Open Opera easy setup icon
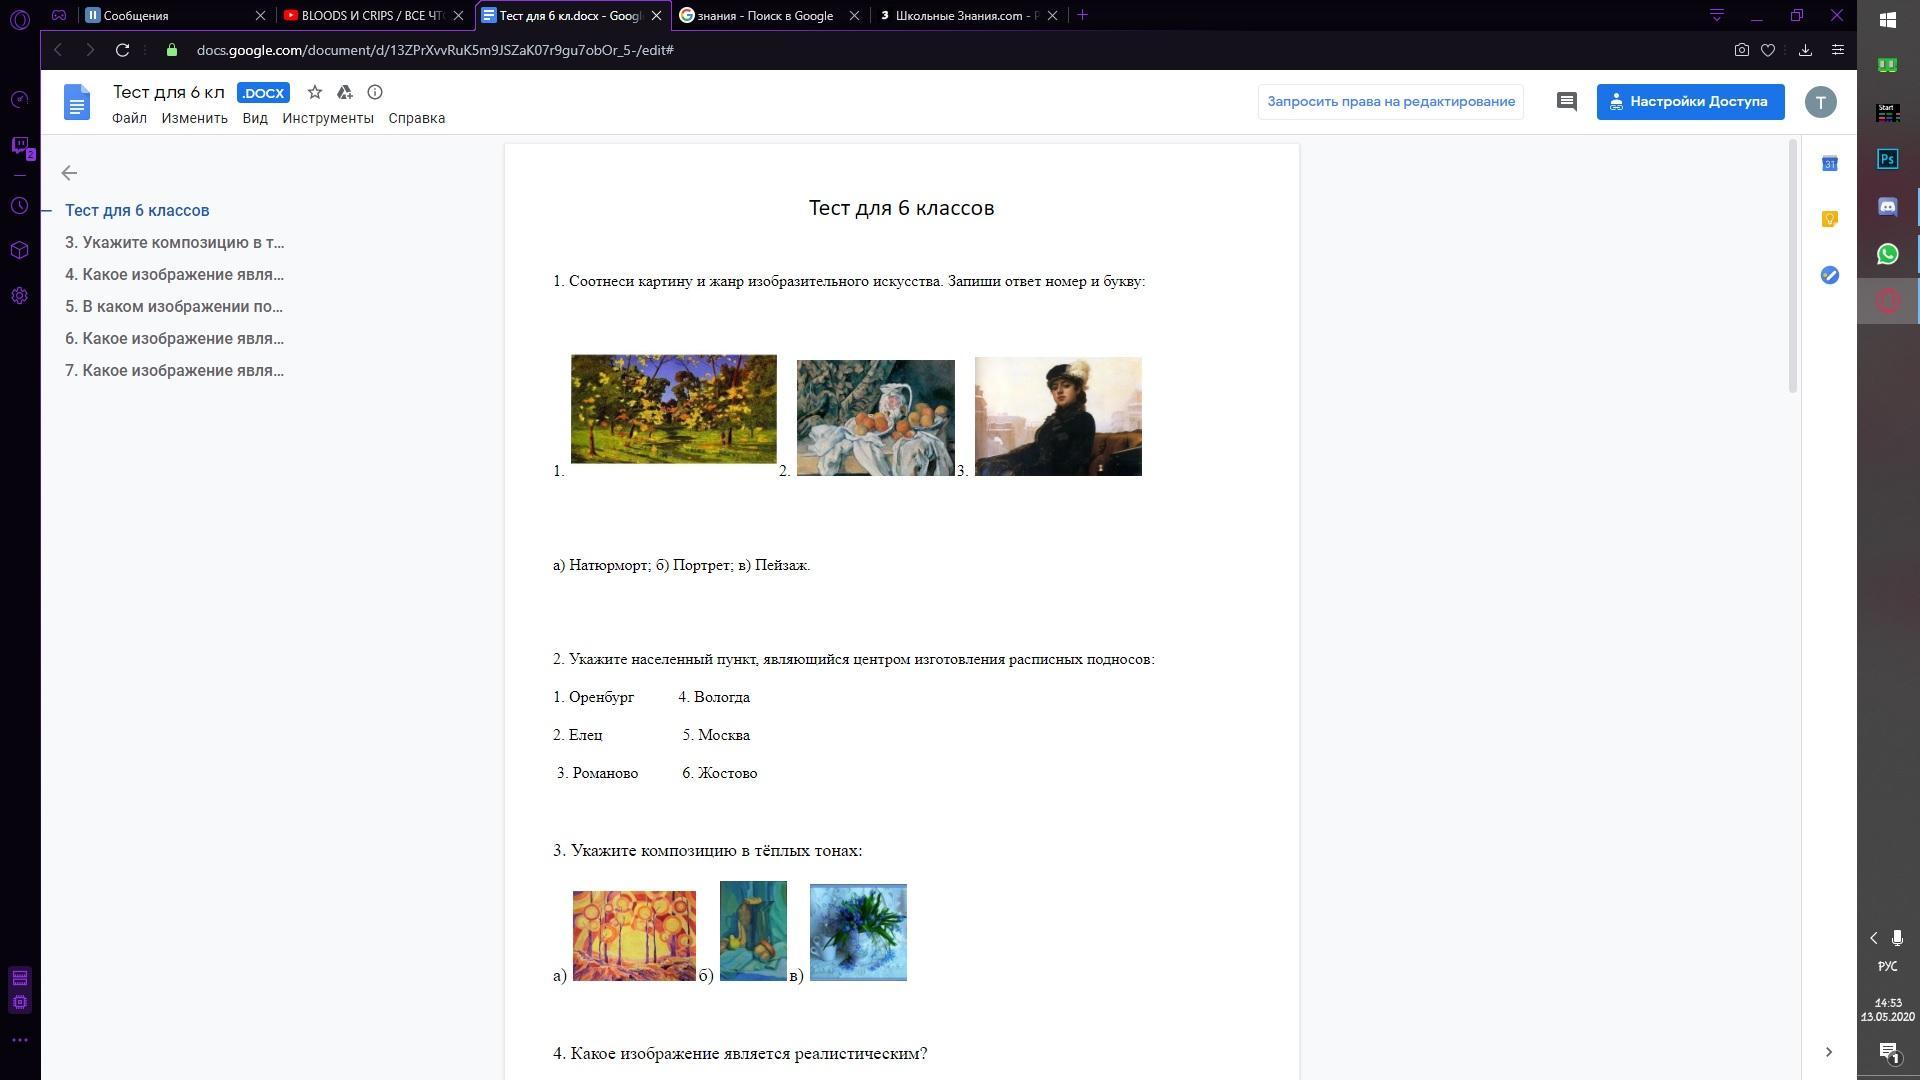The width and height of the screenshot is (1920, 1080). tap(1837, 50)
